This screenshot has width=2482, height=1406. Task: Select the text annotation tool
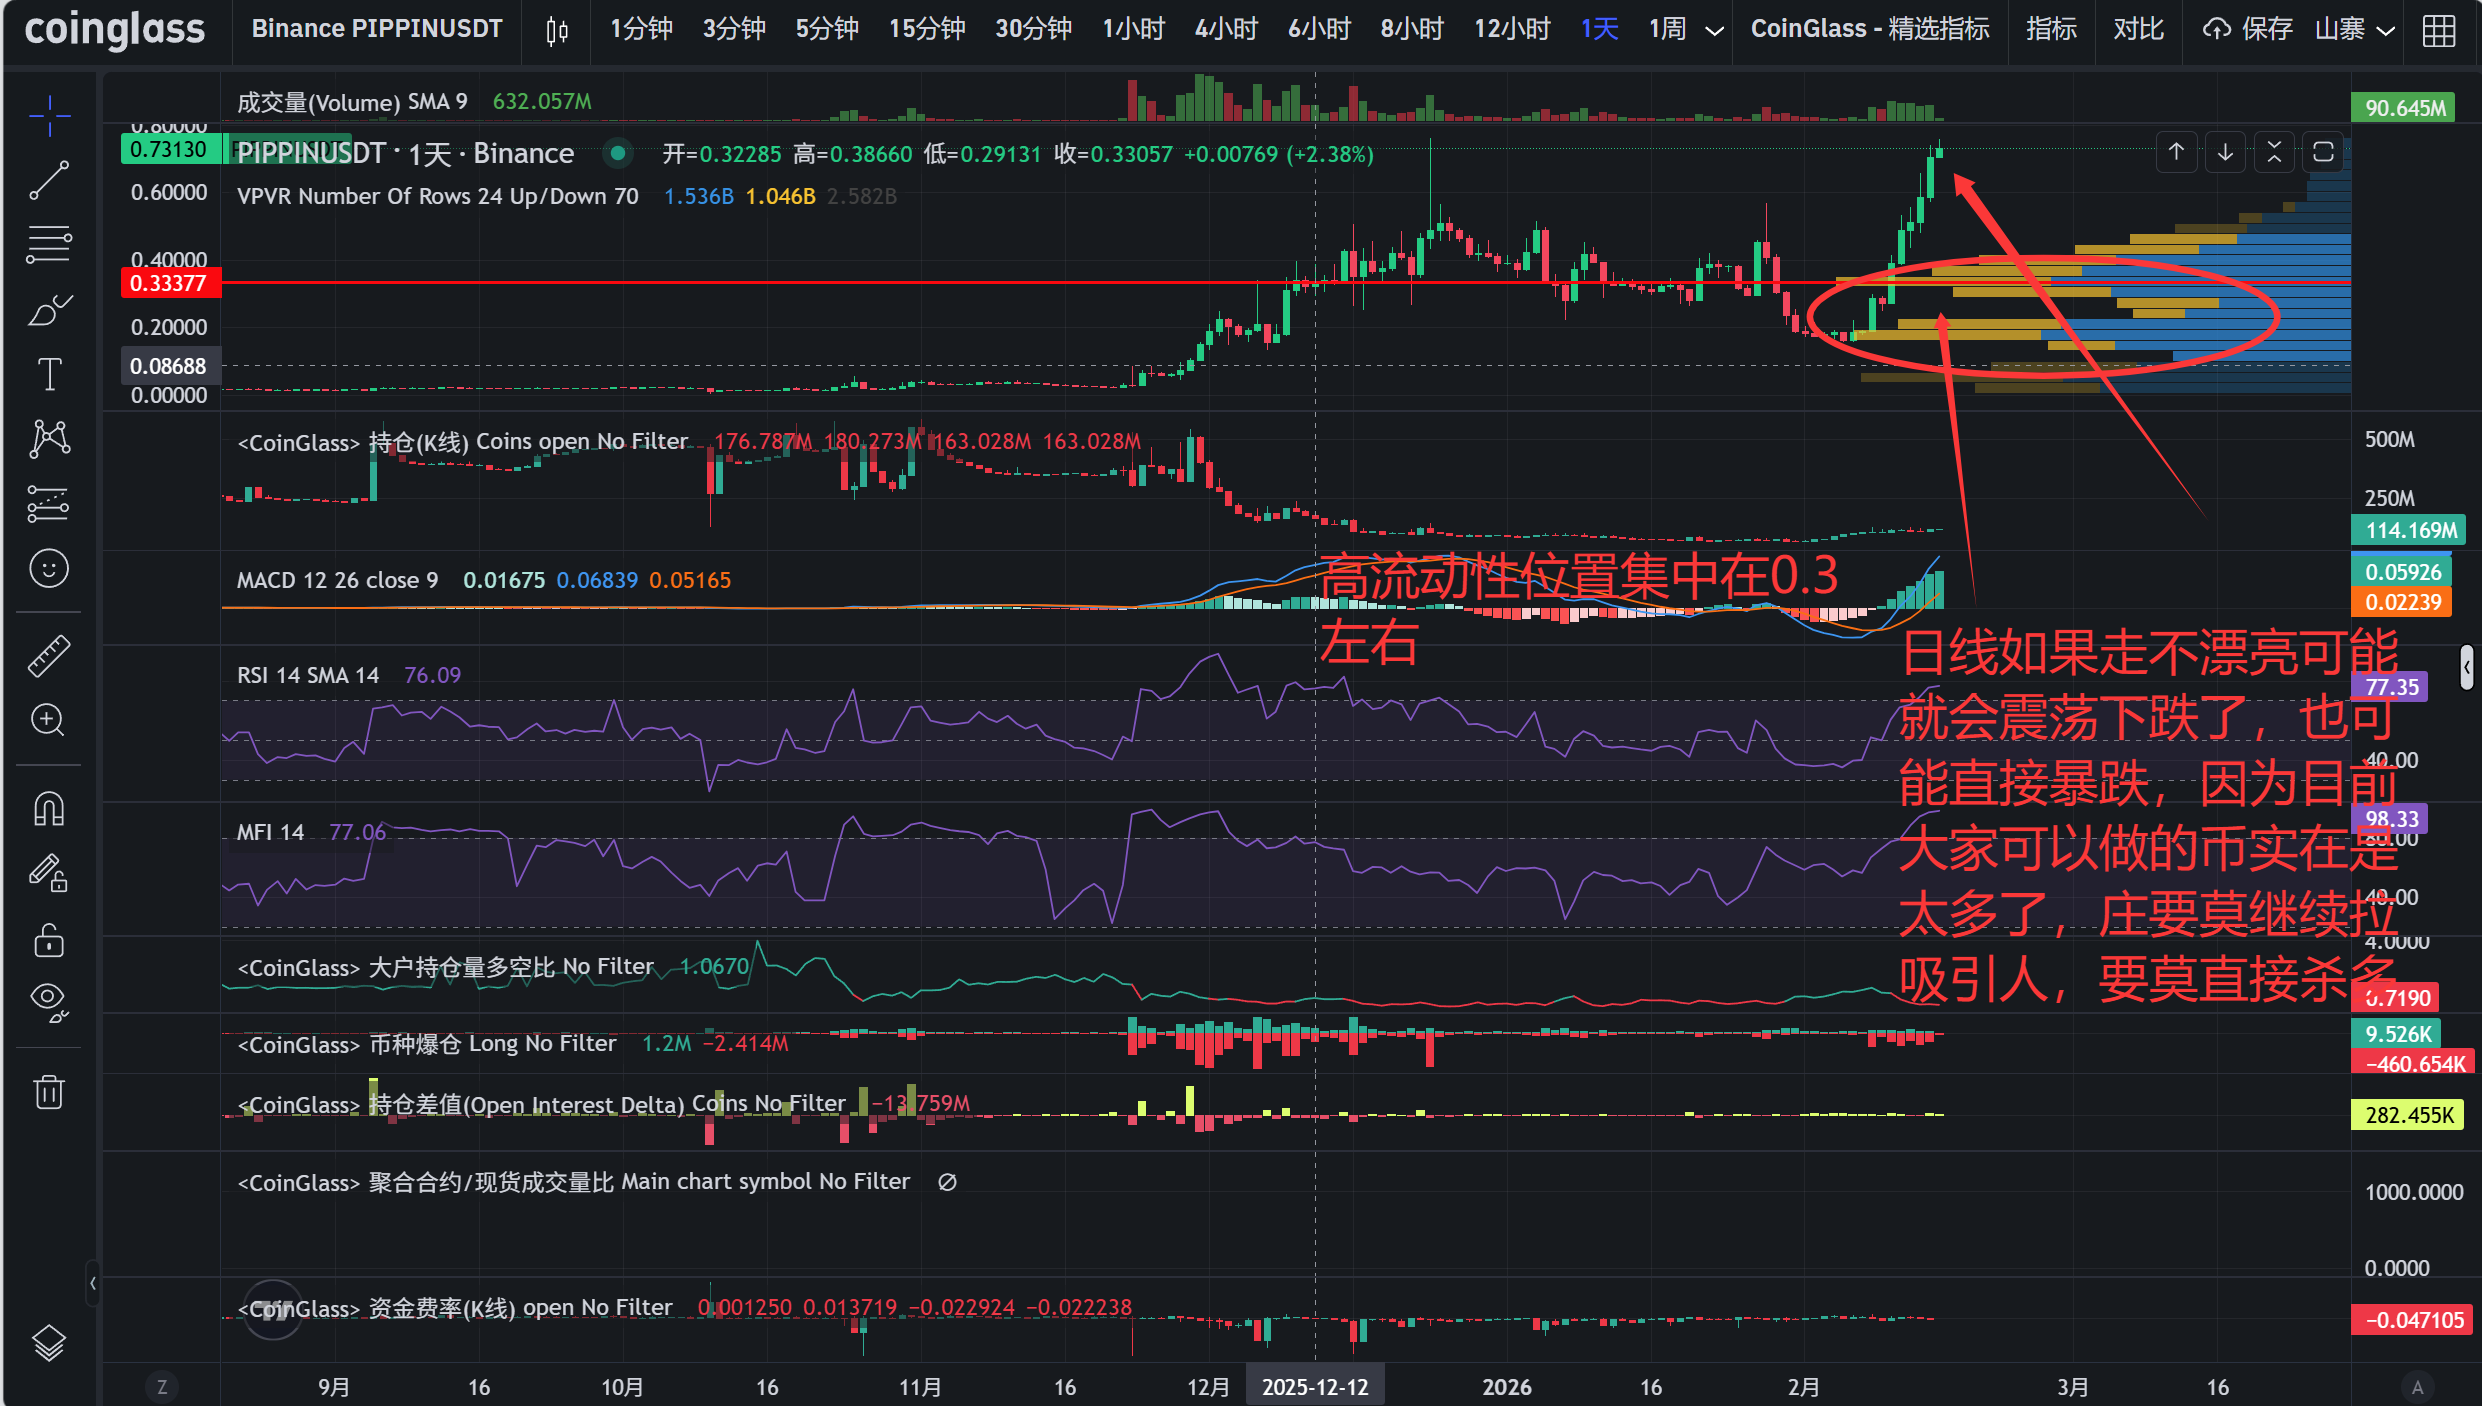tap(48, 375)
